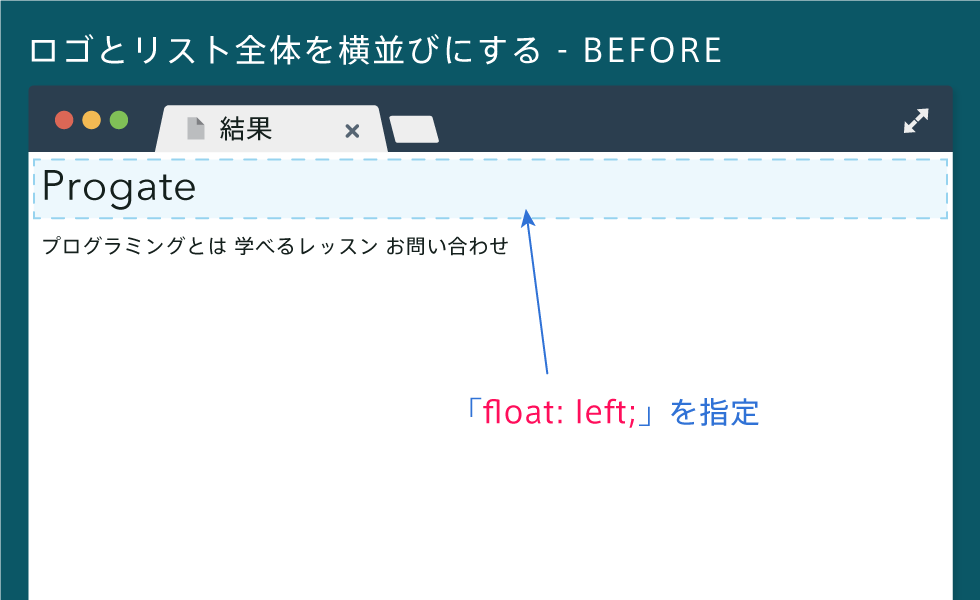Click the BEFORE label in the heading
Screen dimensions: 980x600
652,51
